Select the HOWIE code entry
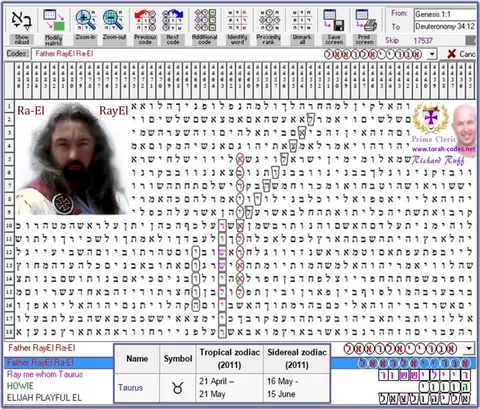Image resolution: width=480 pixels, height=409 pixels. coord(20,386)
